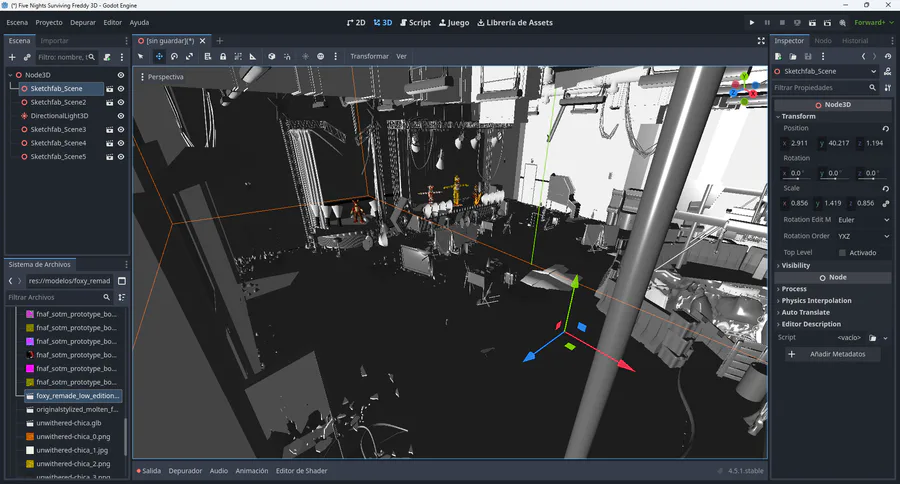This screenshot has height=484, width=900.
Task: Enable the Top Level Activado checkbox
Action: coord(842,253)
